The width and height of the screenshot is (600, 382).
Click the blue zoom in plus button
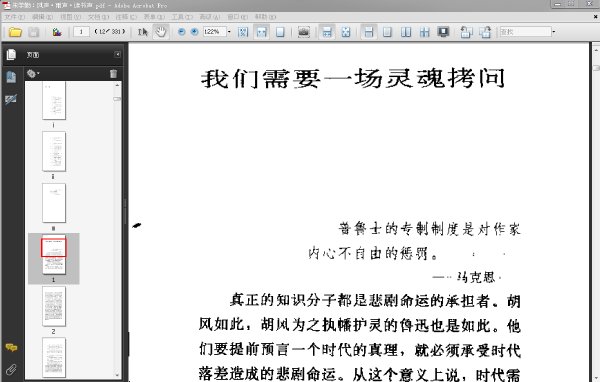point(194,32)
